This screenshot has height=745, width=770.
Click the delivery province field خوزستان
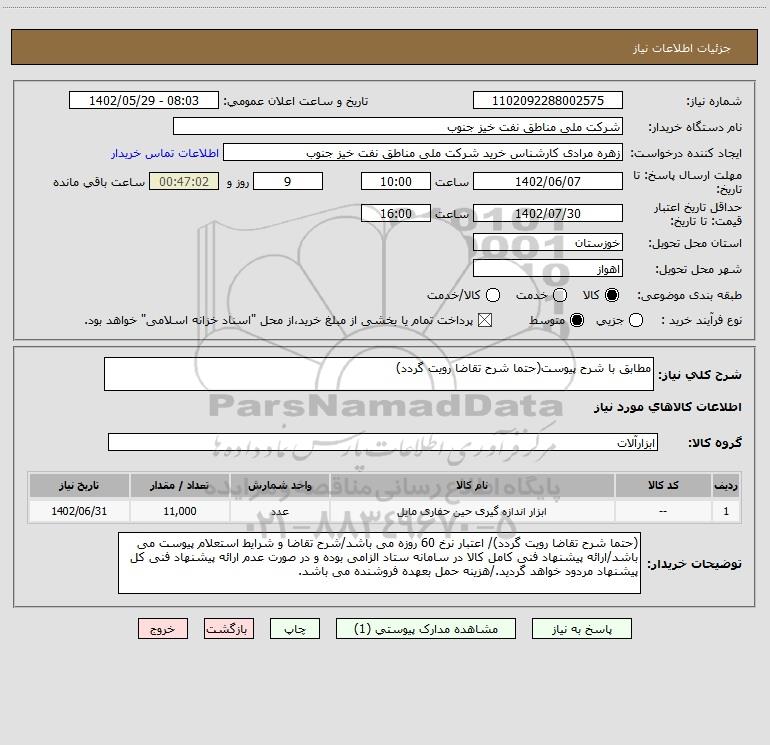coord(548,242)
